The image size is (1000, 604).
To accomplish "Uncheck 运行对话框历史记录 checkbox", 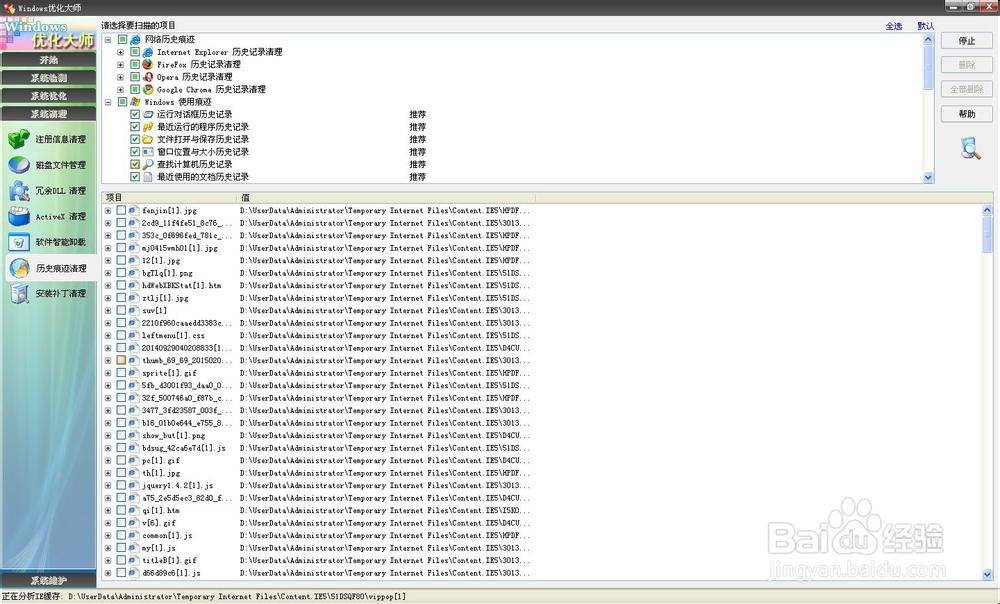I will (x=135, y=114).
